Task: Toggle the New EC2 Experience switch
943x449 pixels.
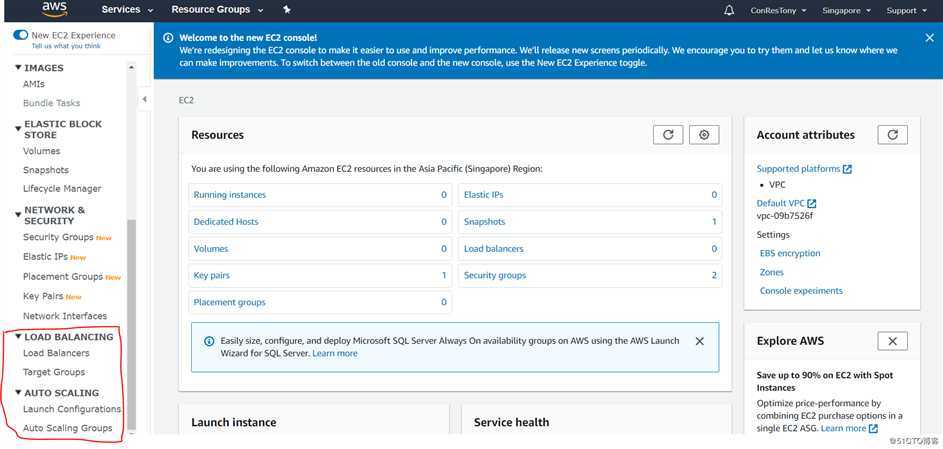Action: (x=20, y=35)
